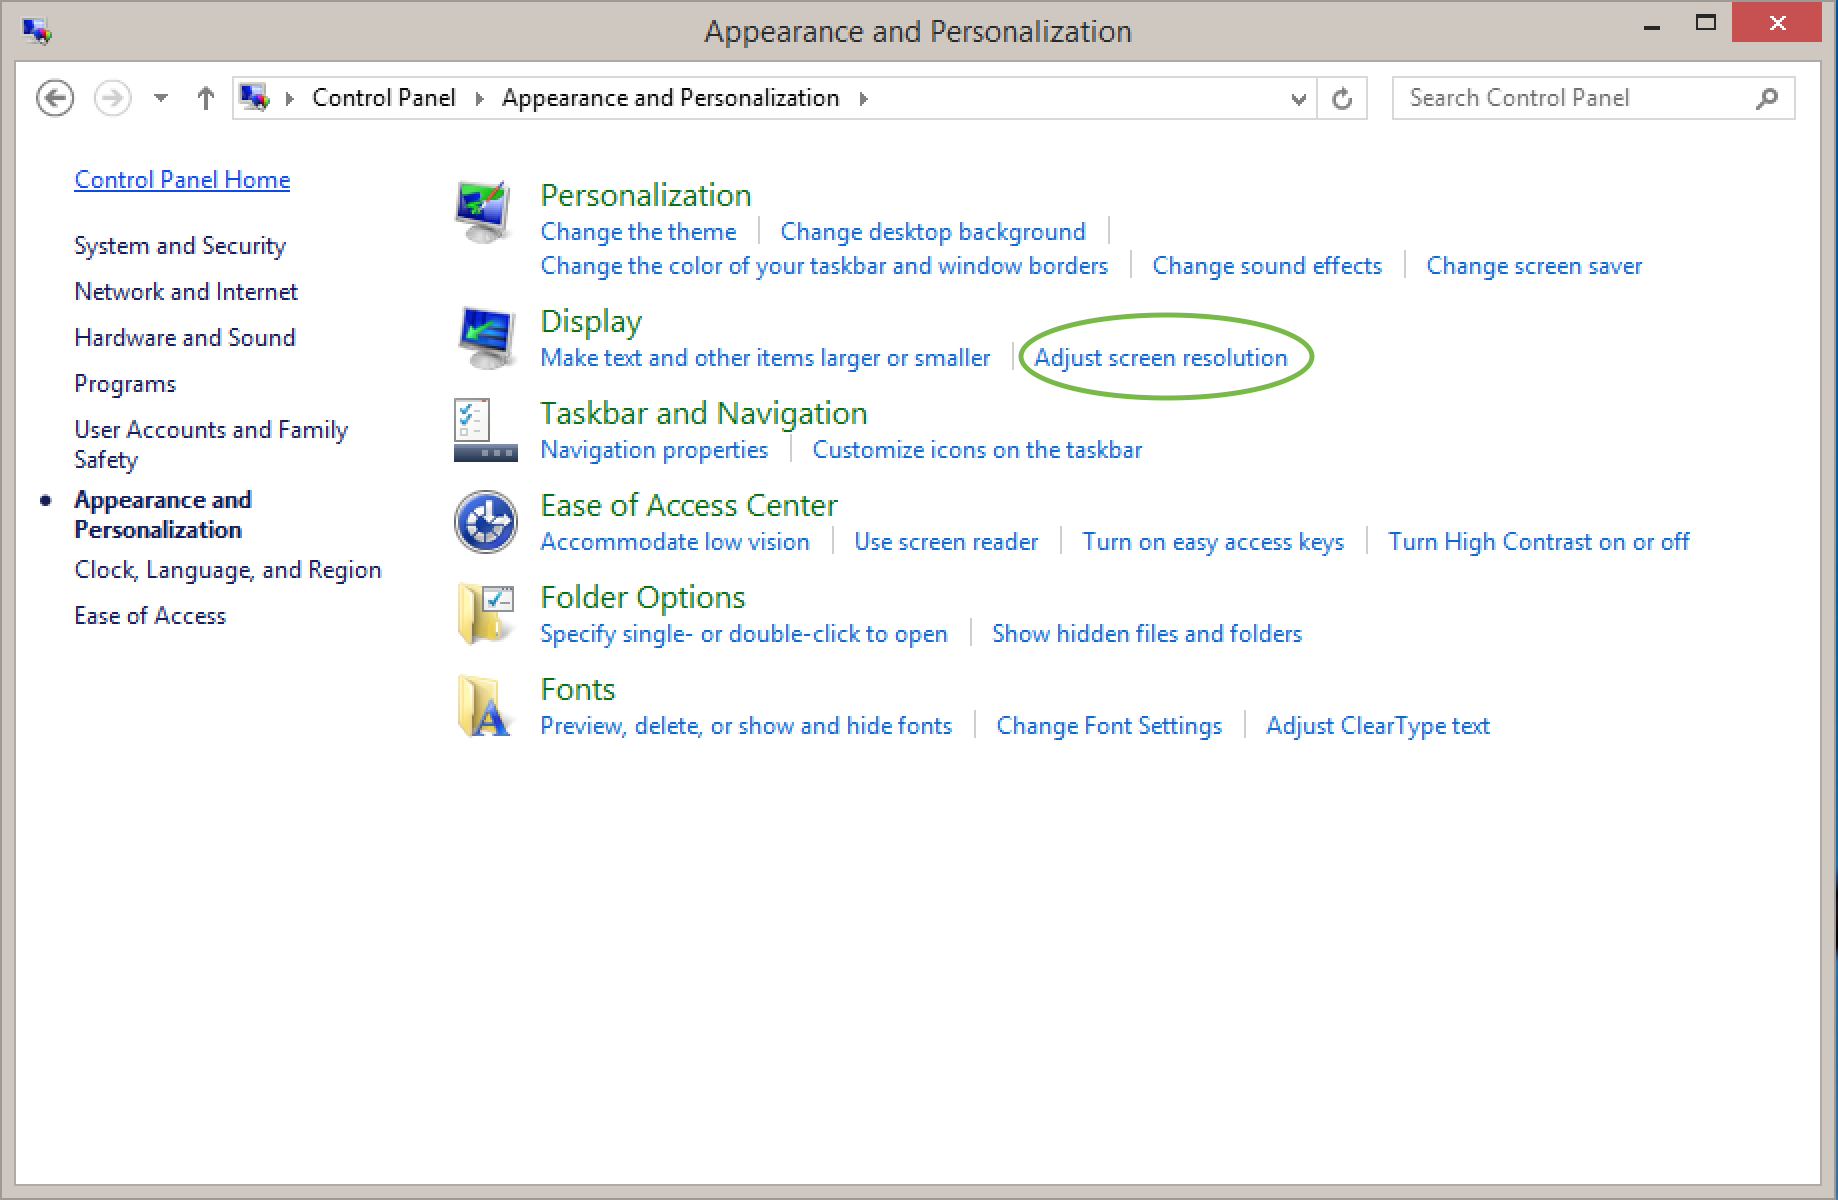
Task: Click Adjust screen resolution
Action: pyautogui.click(x=1161, y=358)
